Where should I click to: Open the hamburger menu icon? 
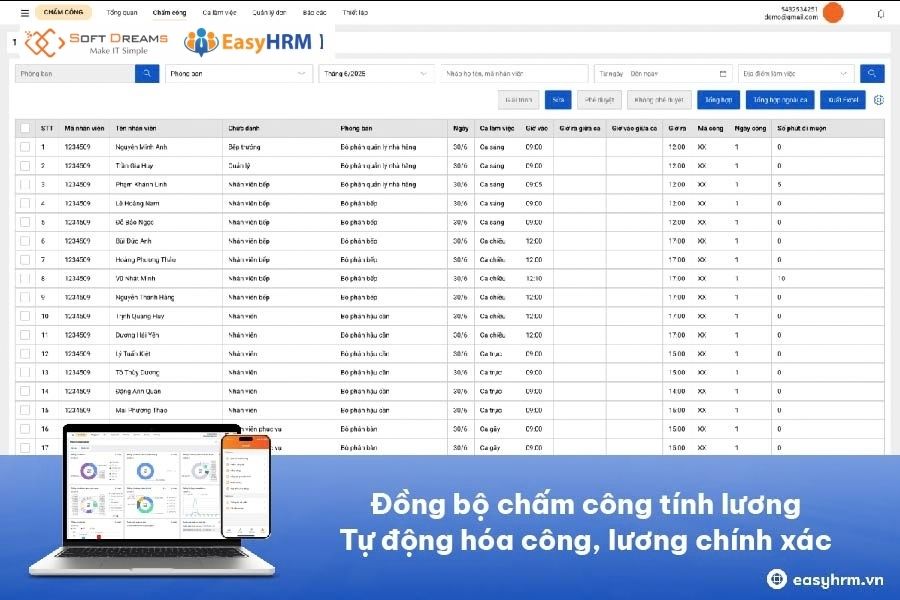[x=25, y=13]
